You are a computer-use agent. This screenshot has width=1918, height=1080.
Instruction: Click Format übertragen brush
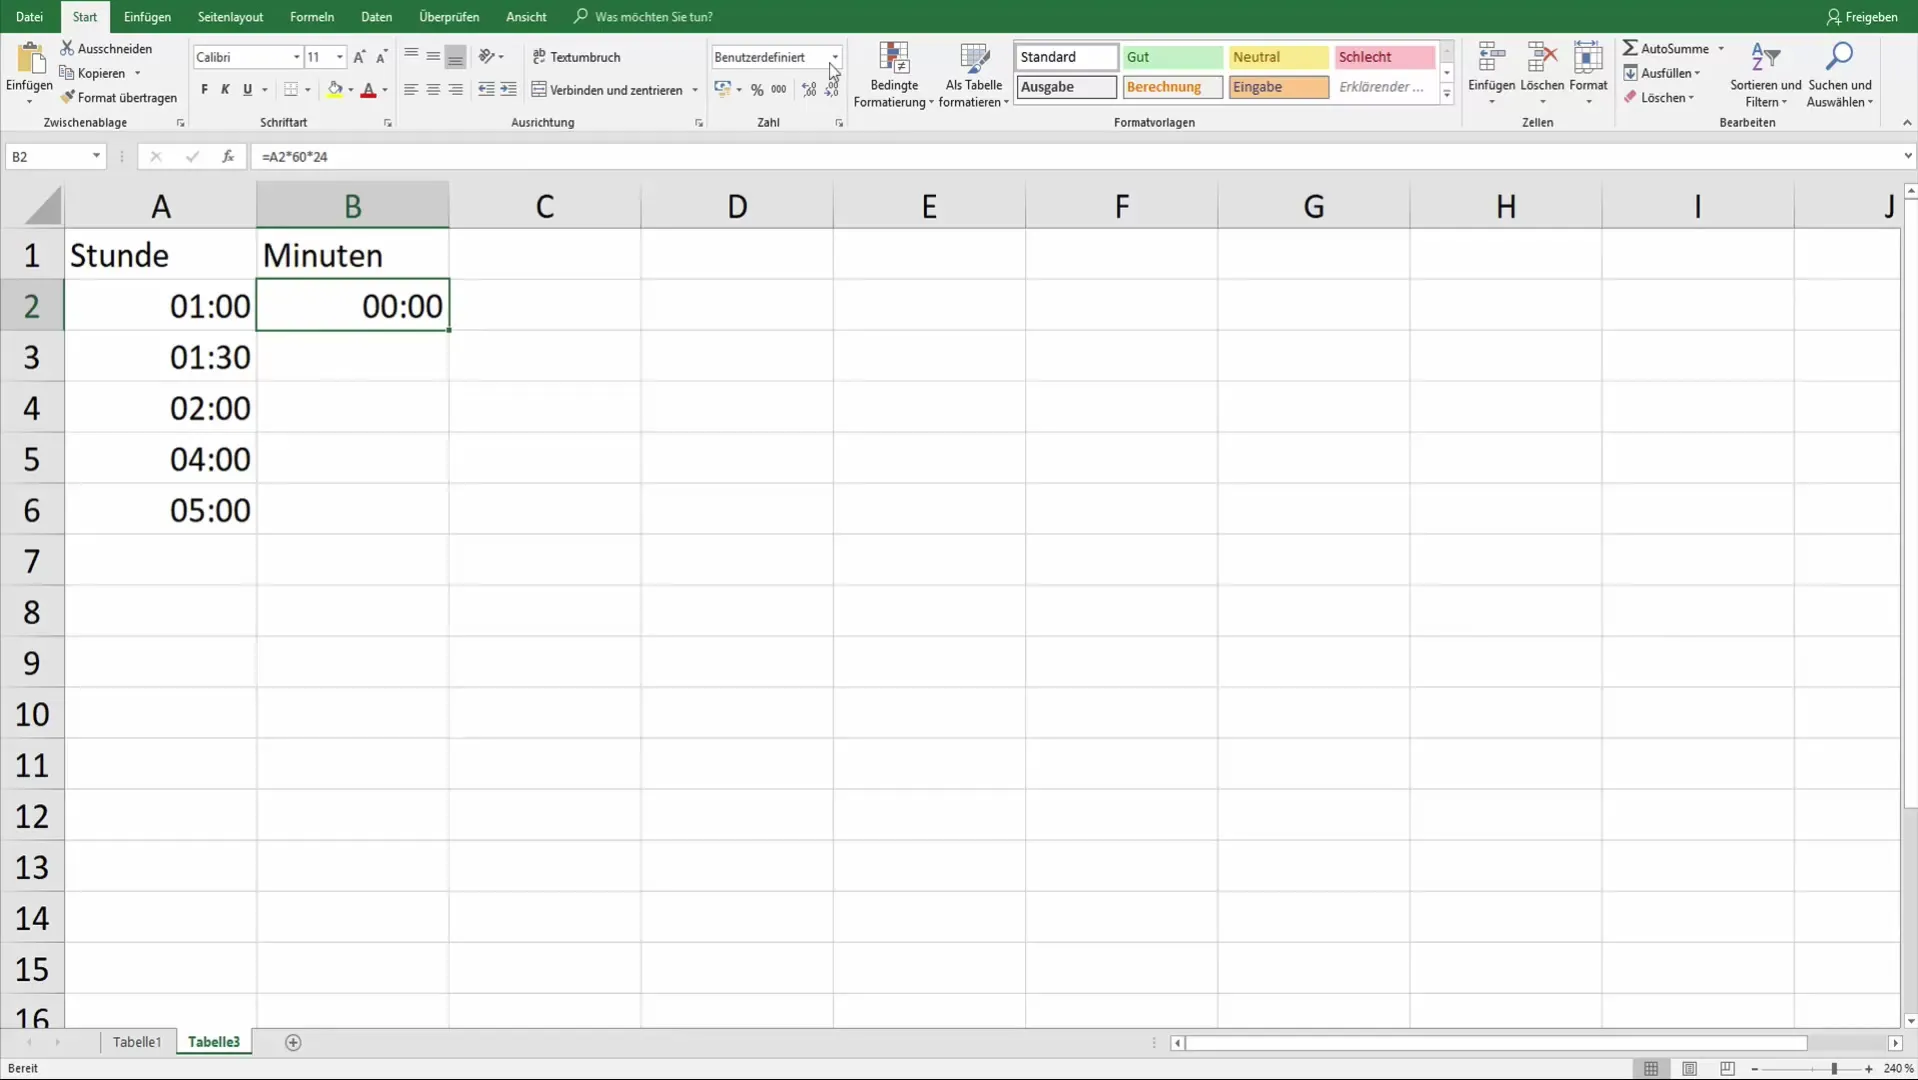pyautogui.click(x=67, y=97)
